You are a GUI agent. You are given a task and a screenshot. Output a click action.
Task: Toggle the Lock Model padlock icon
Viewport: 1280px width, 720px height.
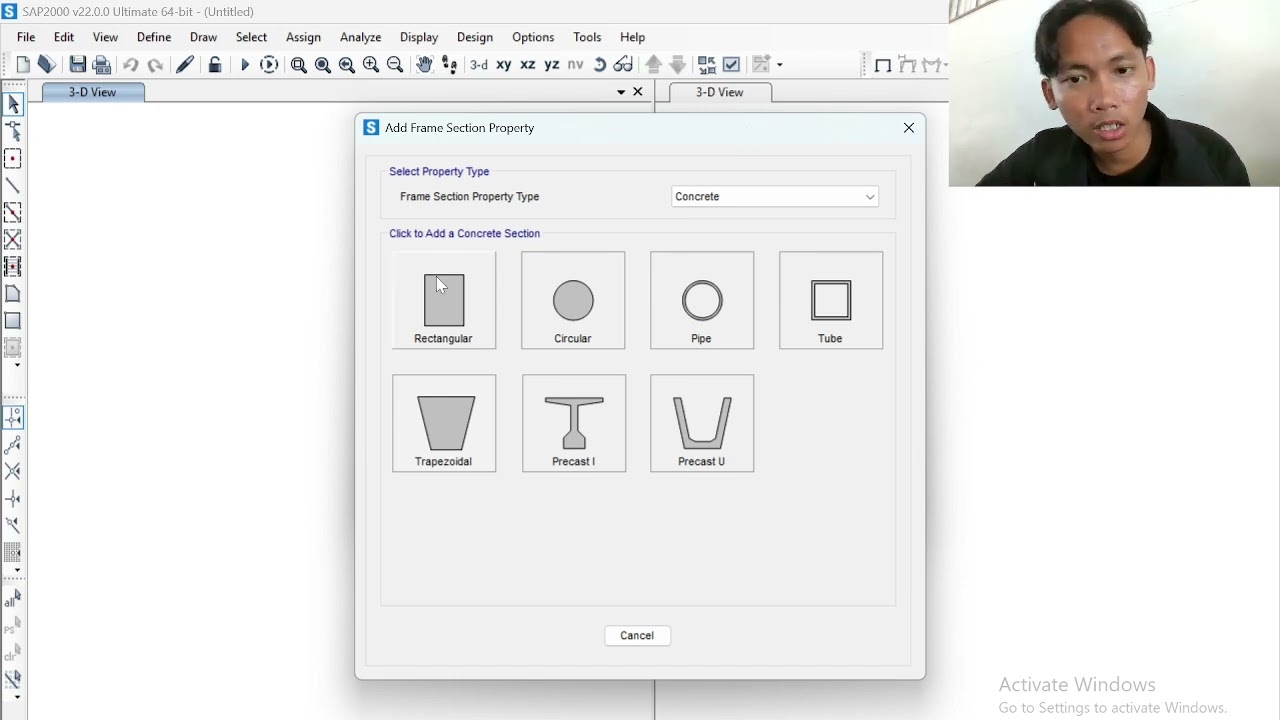click(x=215, y=65)
